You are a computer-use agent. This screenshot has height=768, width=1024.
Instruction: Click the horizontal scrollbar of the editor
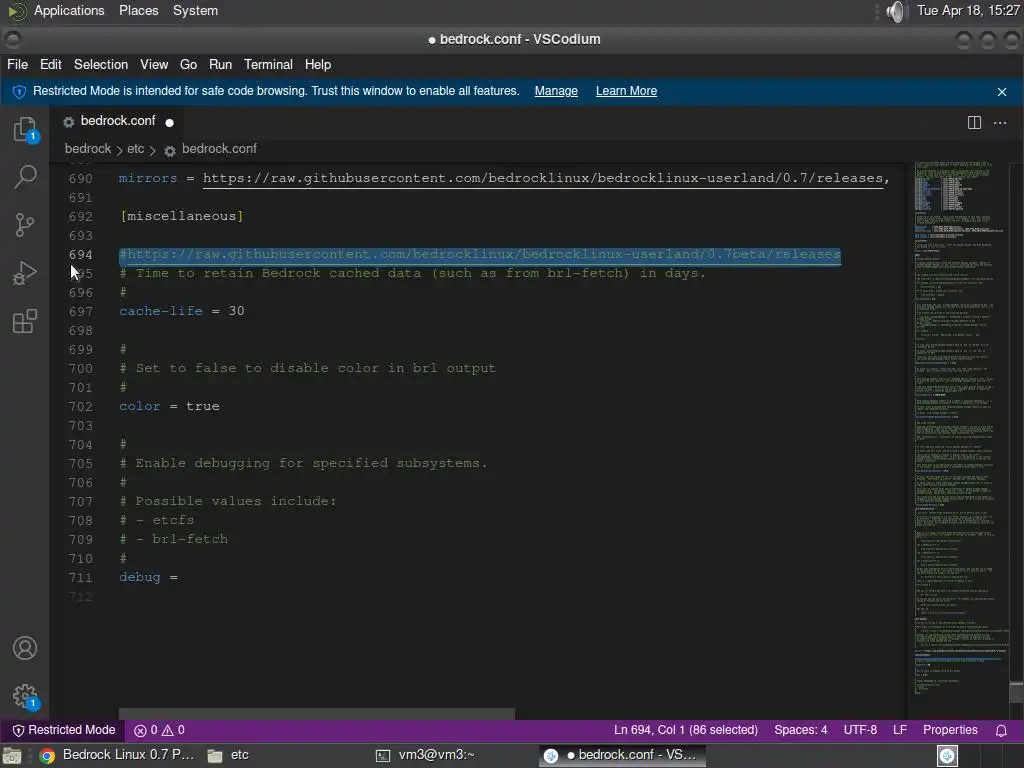317,714
